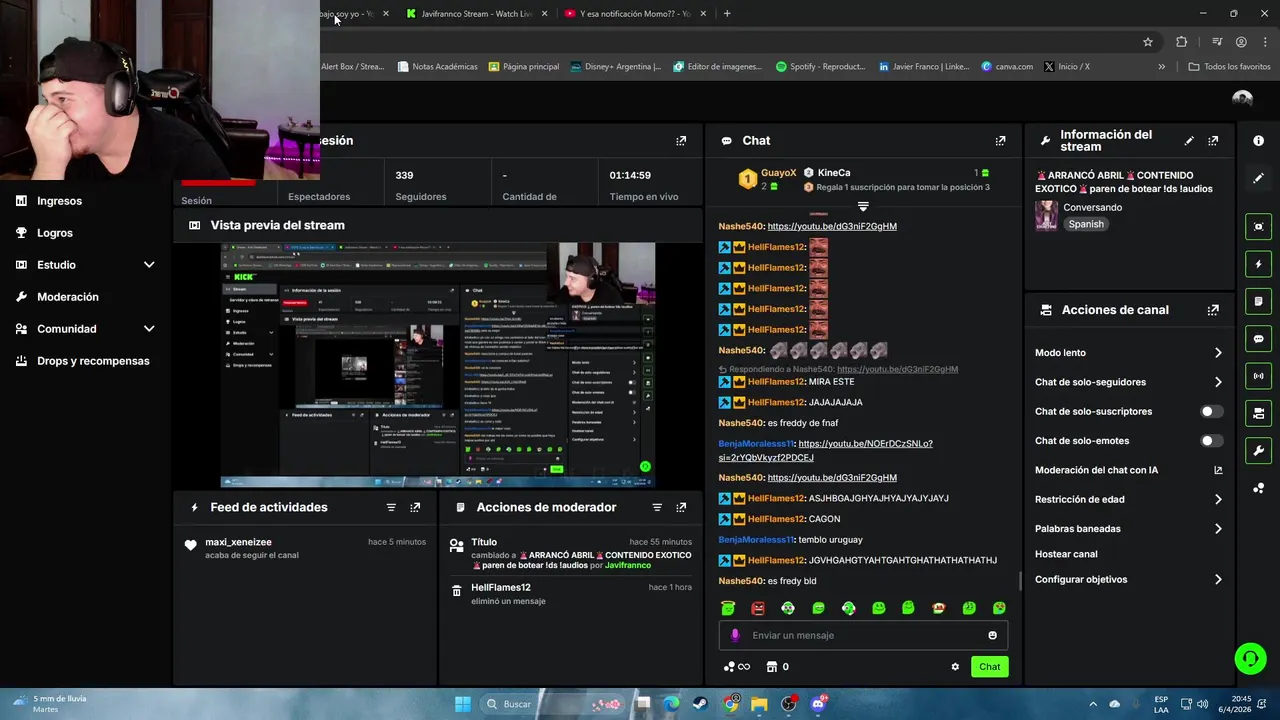This screenshot has width=1280, height=720.
Task: Toggle moderator actions document widget icon
Action: [x=1259, y=301]
